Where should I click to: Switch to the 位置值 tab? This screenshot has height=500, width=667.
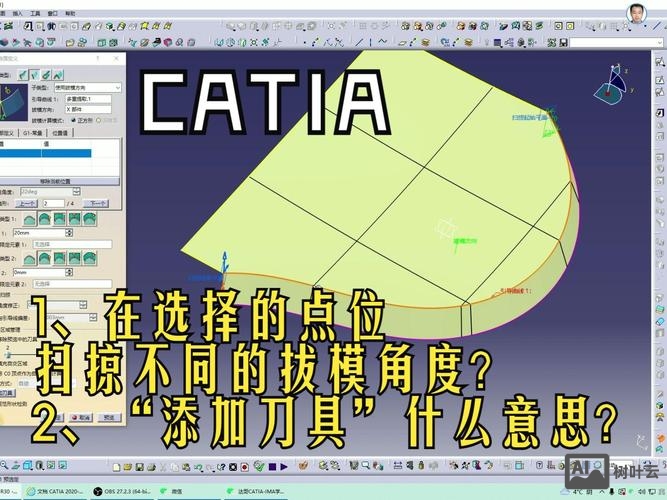point(60,133)
